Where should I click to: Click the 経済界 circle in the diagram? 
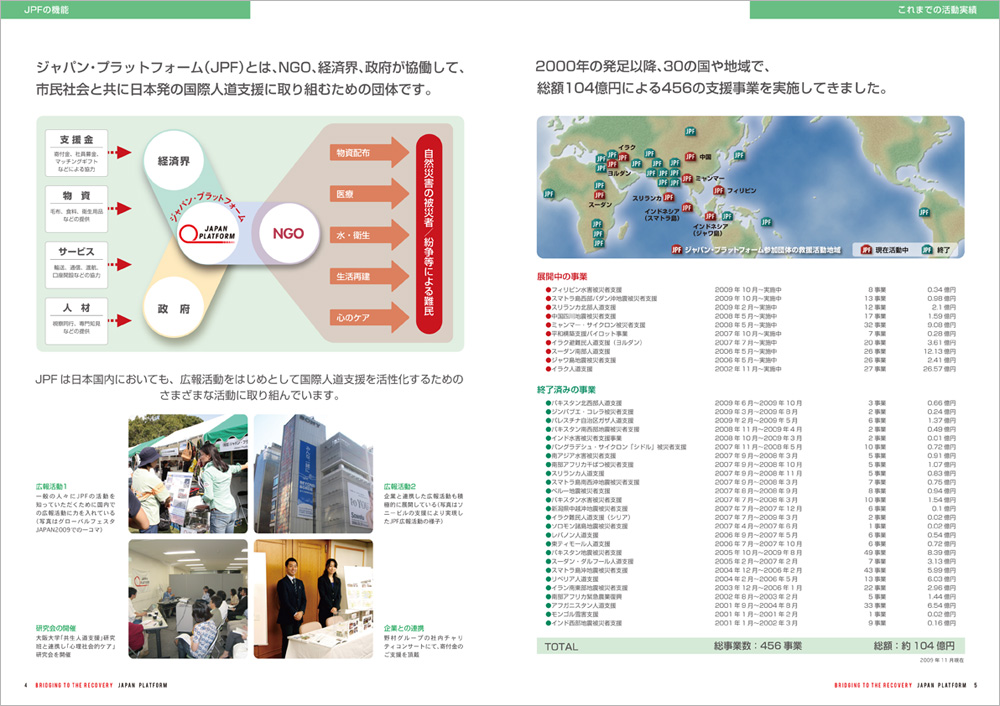pyautogui.click(x=174, y=161)
